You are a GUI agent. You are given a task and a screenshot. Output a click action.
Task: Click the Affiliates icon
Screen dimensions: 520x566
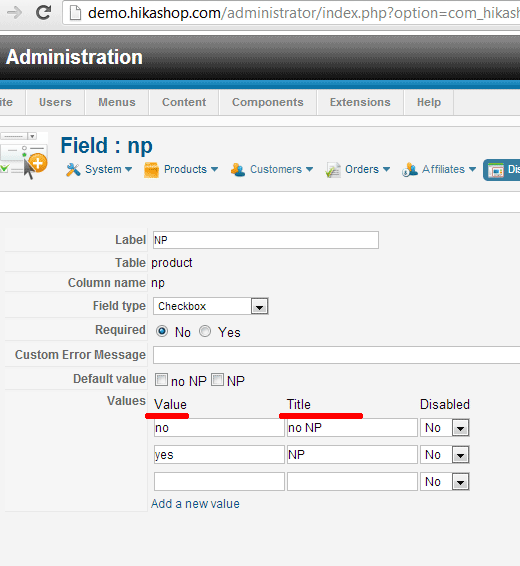click(410, 169)
